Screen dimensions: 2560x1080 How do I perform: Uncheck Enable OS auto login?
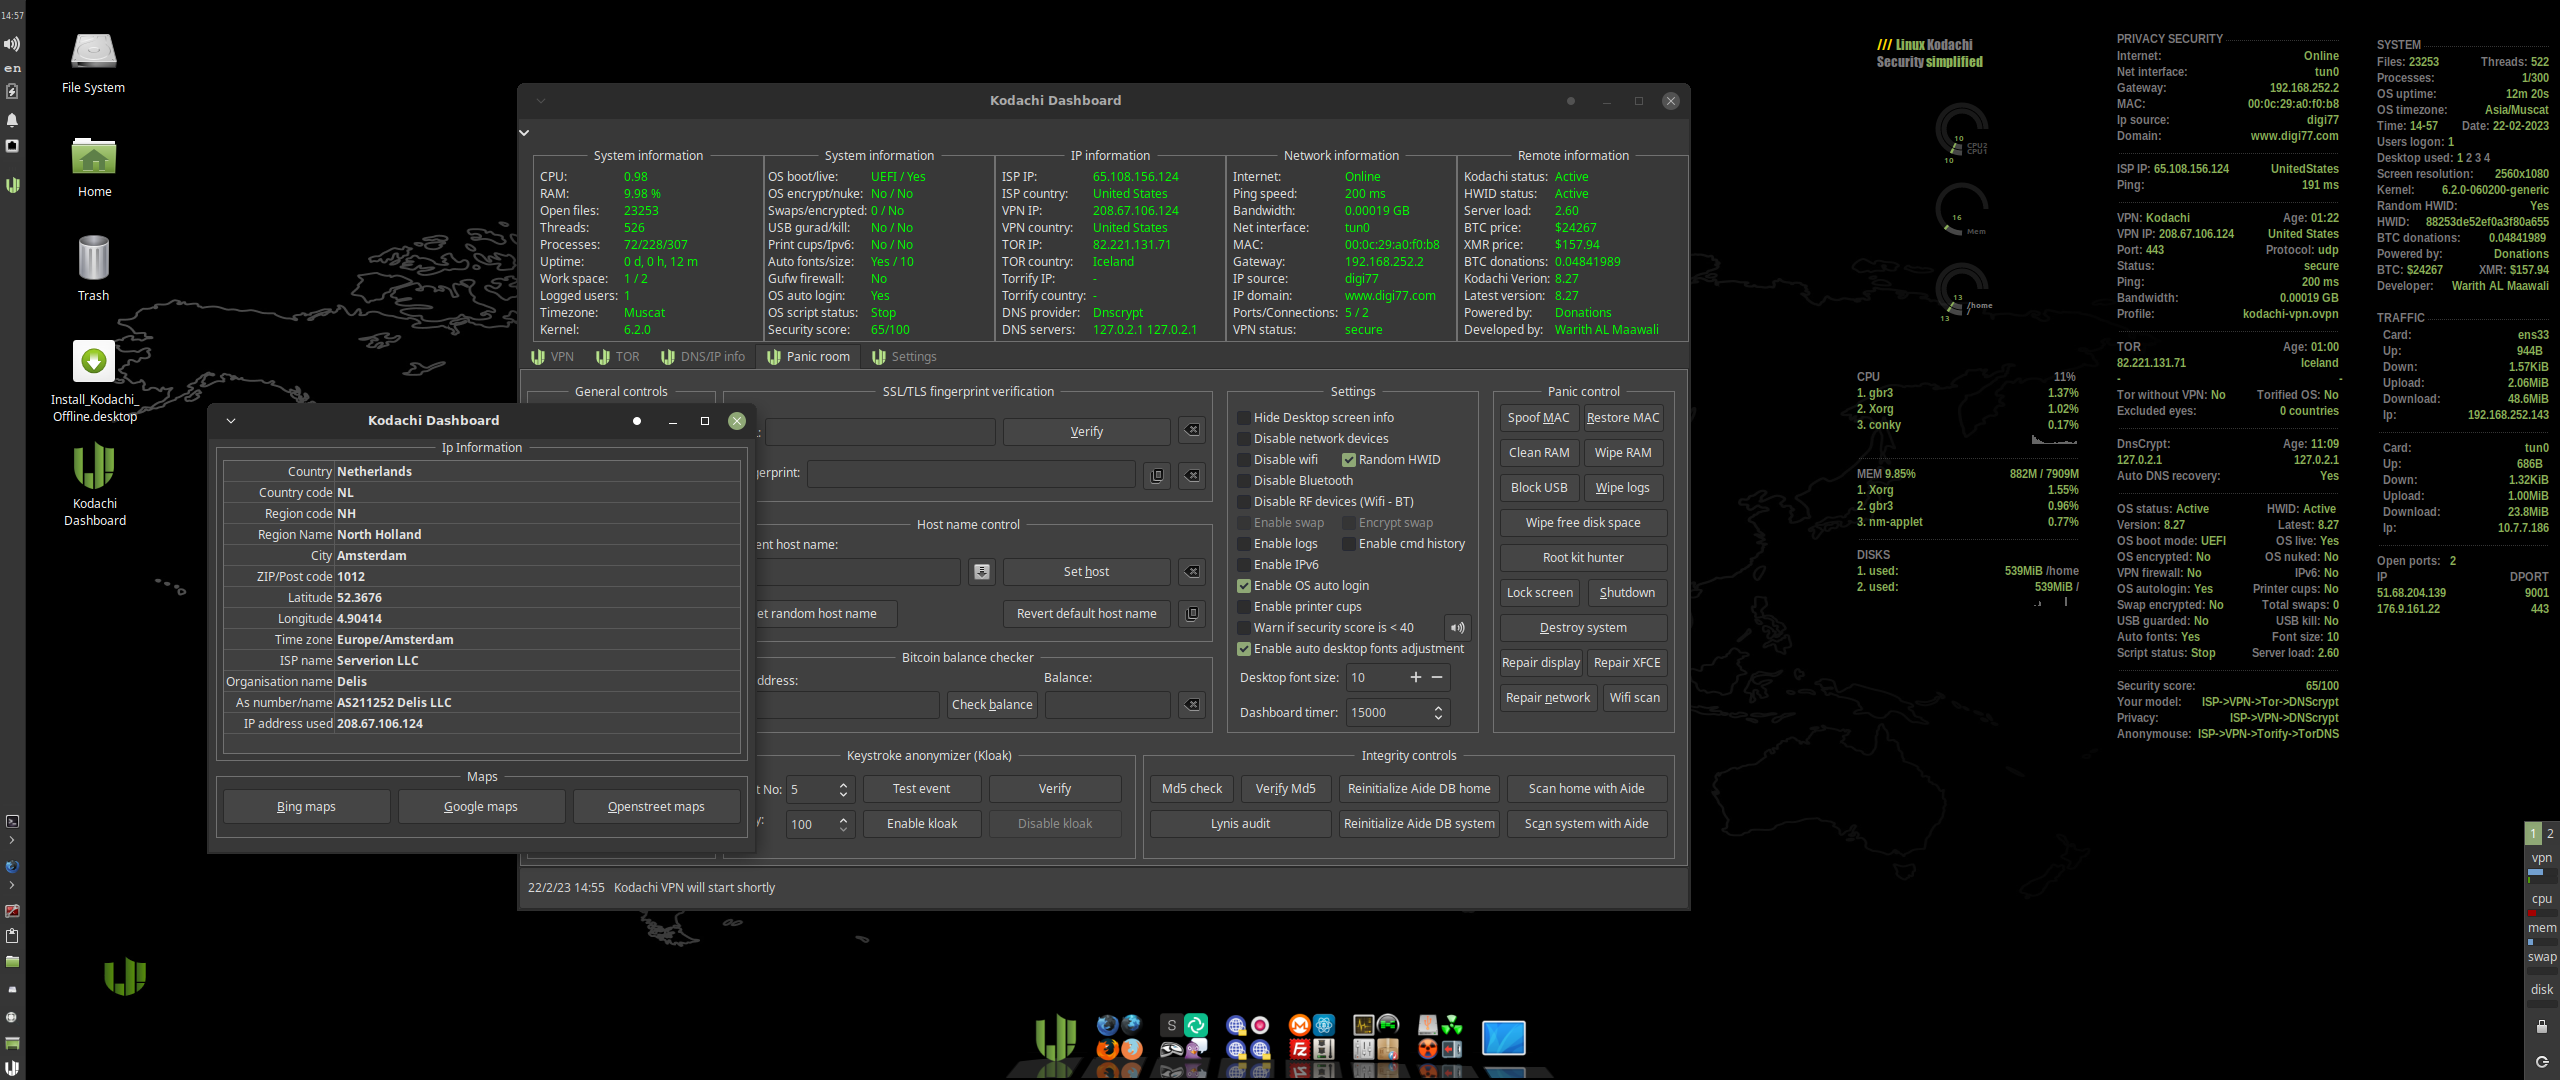point(1244,586)
